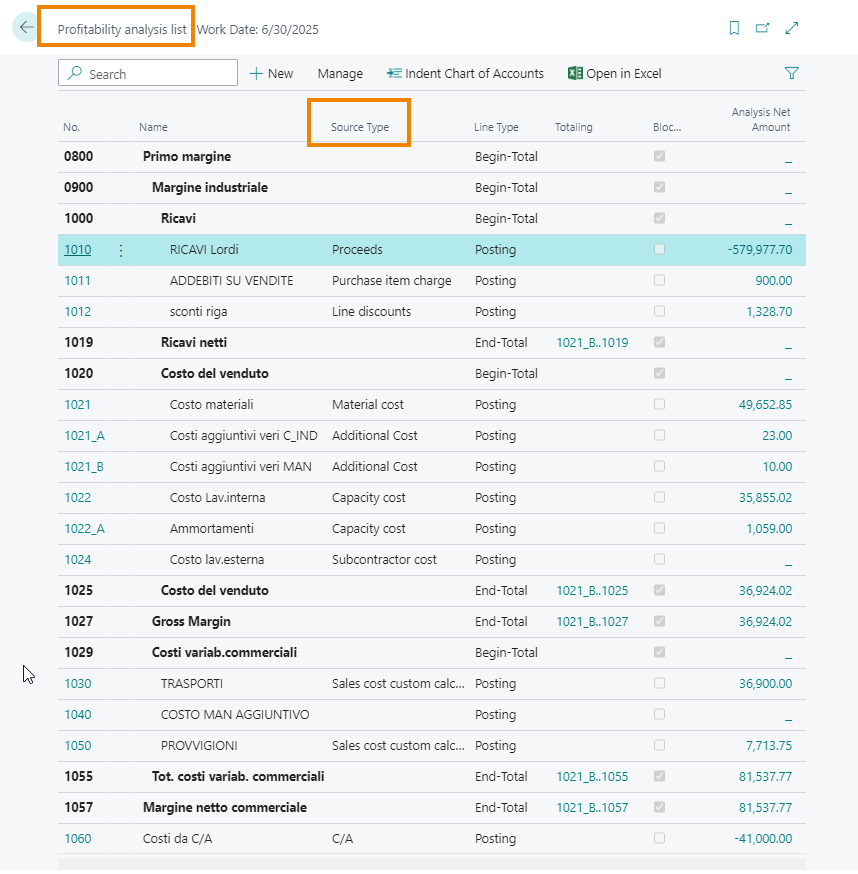858x874 pixels.
Task: Click the Ammortamenti name cell
Action: 211,528
